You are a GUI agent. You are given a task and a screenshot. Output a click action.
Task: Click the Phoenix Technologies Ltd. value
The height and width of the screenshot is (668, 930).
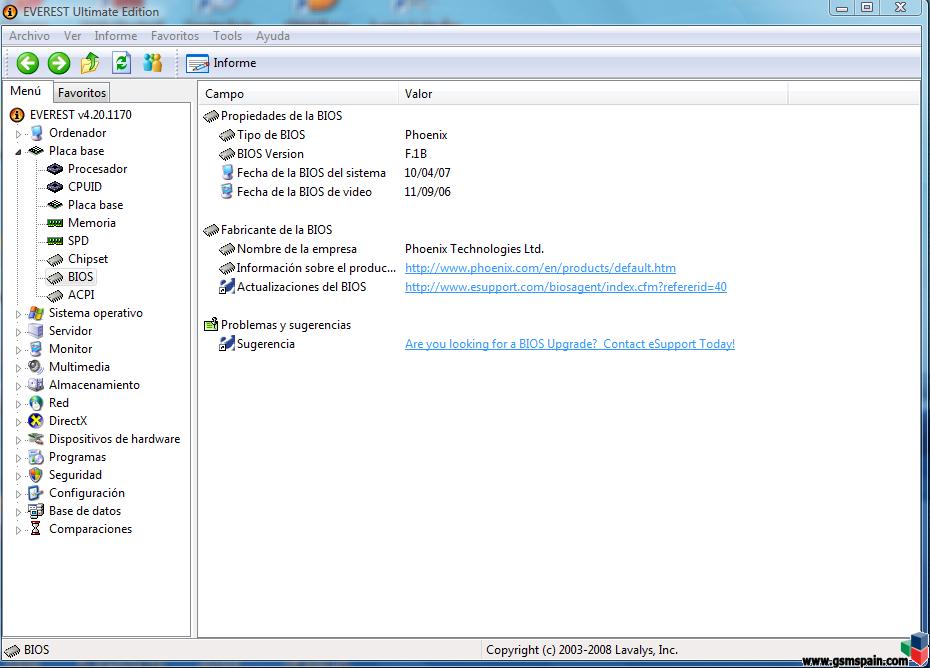click(474, 249)
